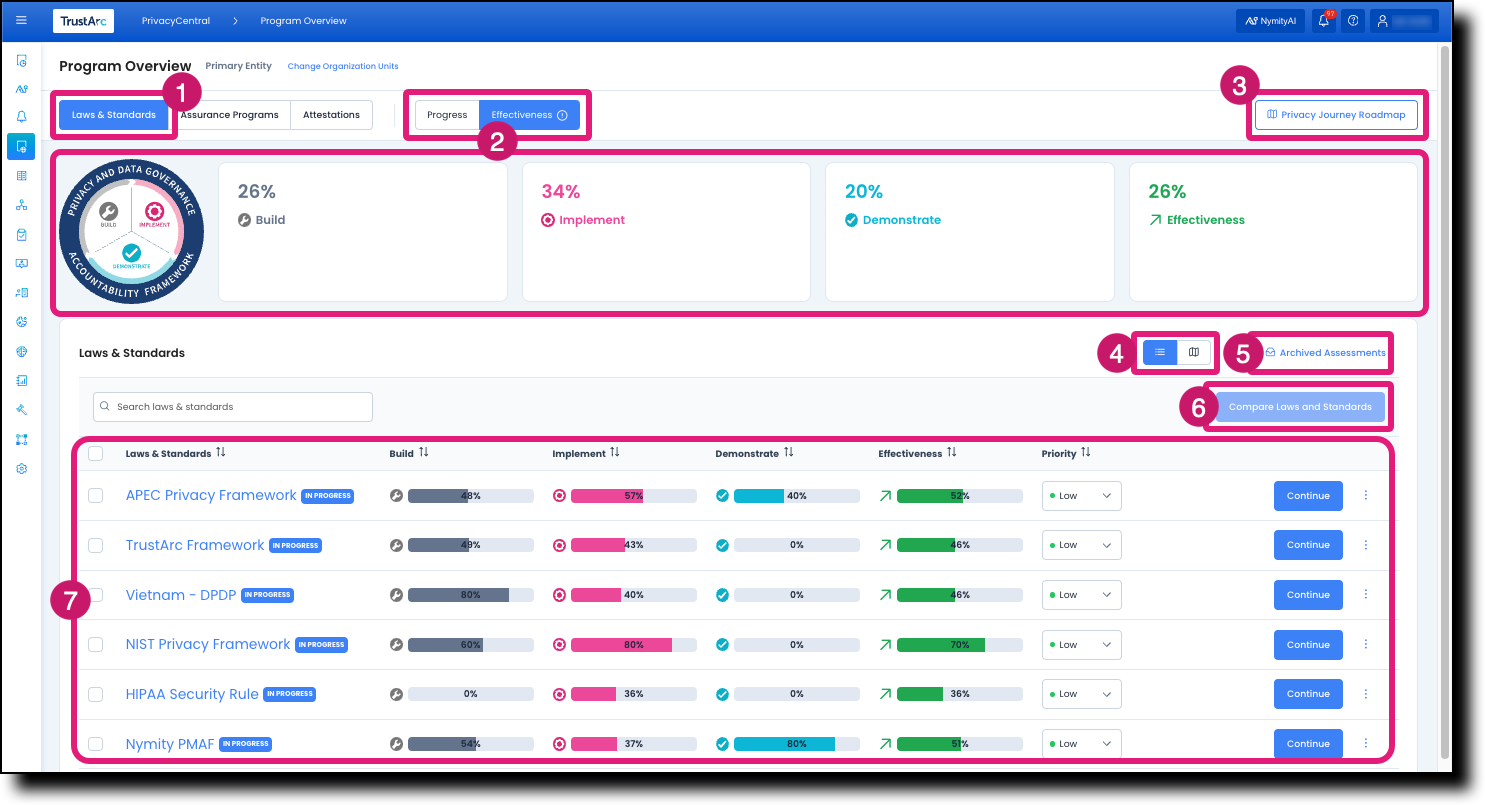Switch to the Assurance Programs tab
The height and width of the screenshot is (805, 1485).
tap(231, 114)
